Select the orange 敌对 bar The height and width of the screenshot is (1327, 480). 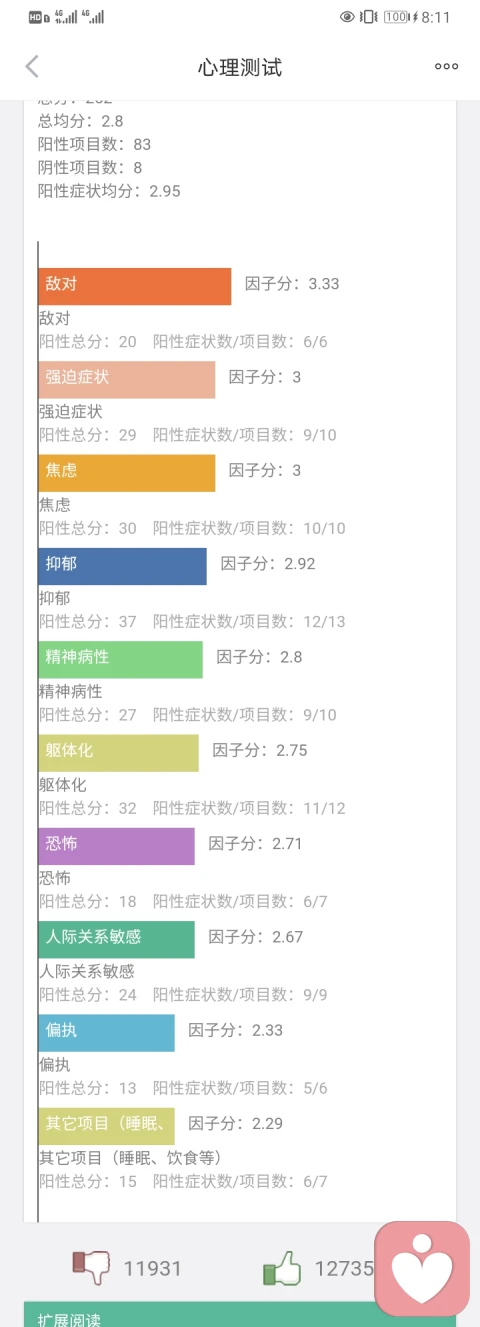point(135,286)
